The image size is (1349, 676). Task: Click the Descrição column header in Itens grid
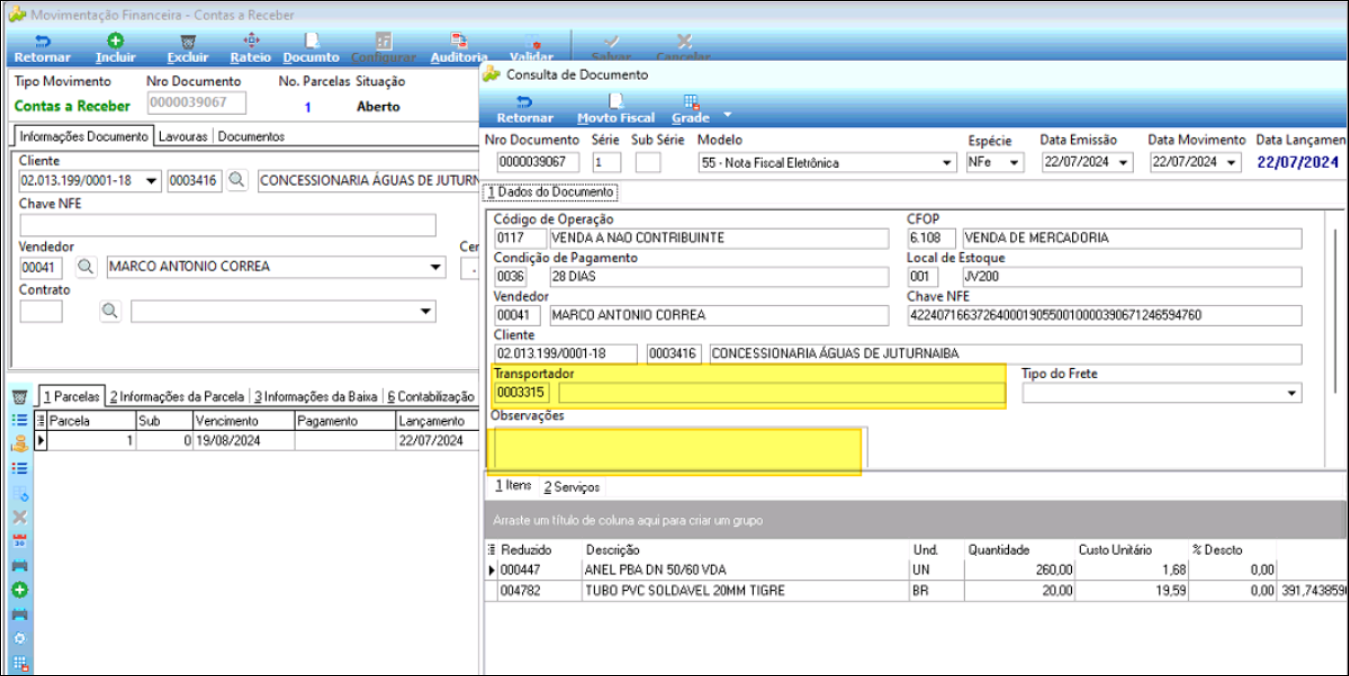click(745, 550)
